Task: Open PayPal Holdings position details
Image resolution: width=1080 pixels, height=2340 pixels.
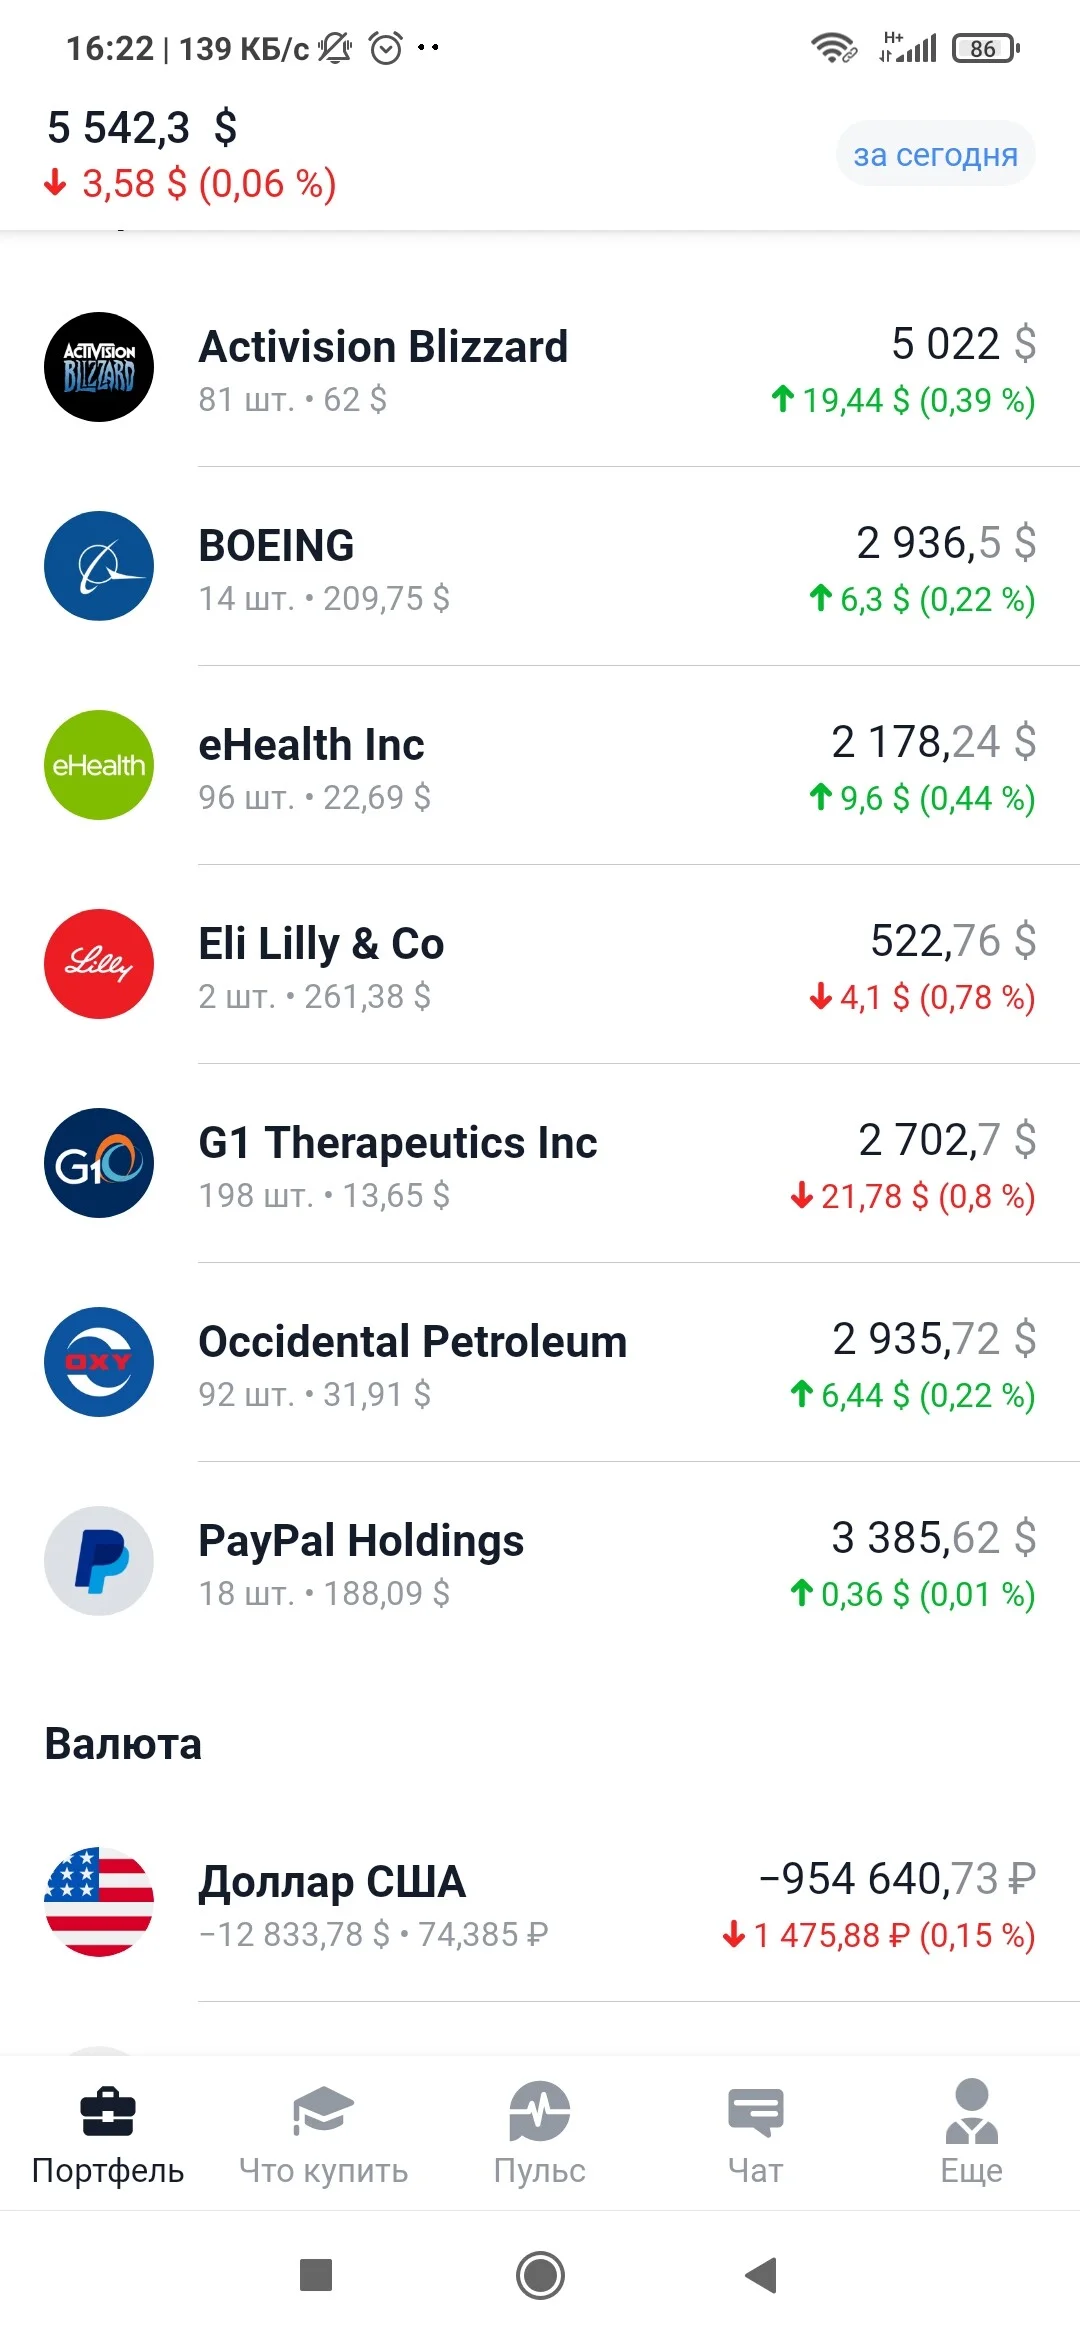Action: (x=540, y=1561)
